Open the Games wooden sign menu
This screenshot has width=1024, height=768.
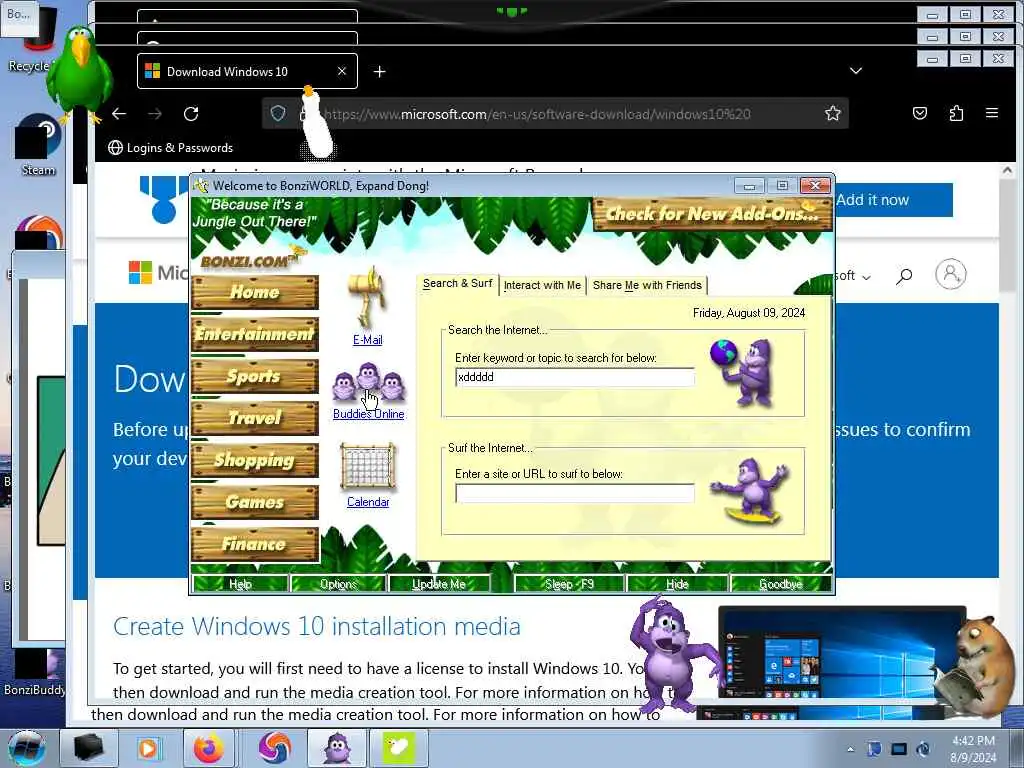[255, 502]
